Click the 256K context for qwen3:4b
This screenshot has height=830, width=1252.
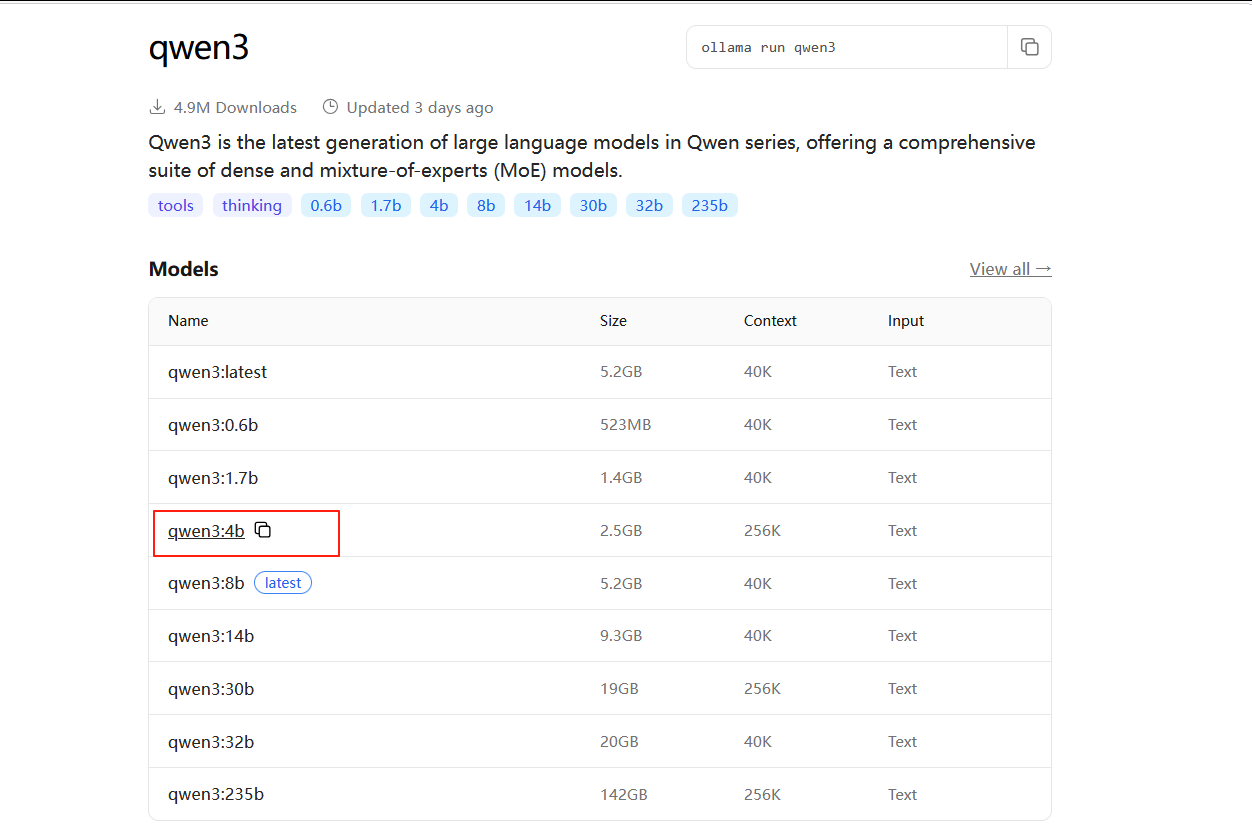click(x=762, y=531)
